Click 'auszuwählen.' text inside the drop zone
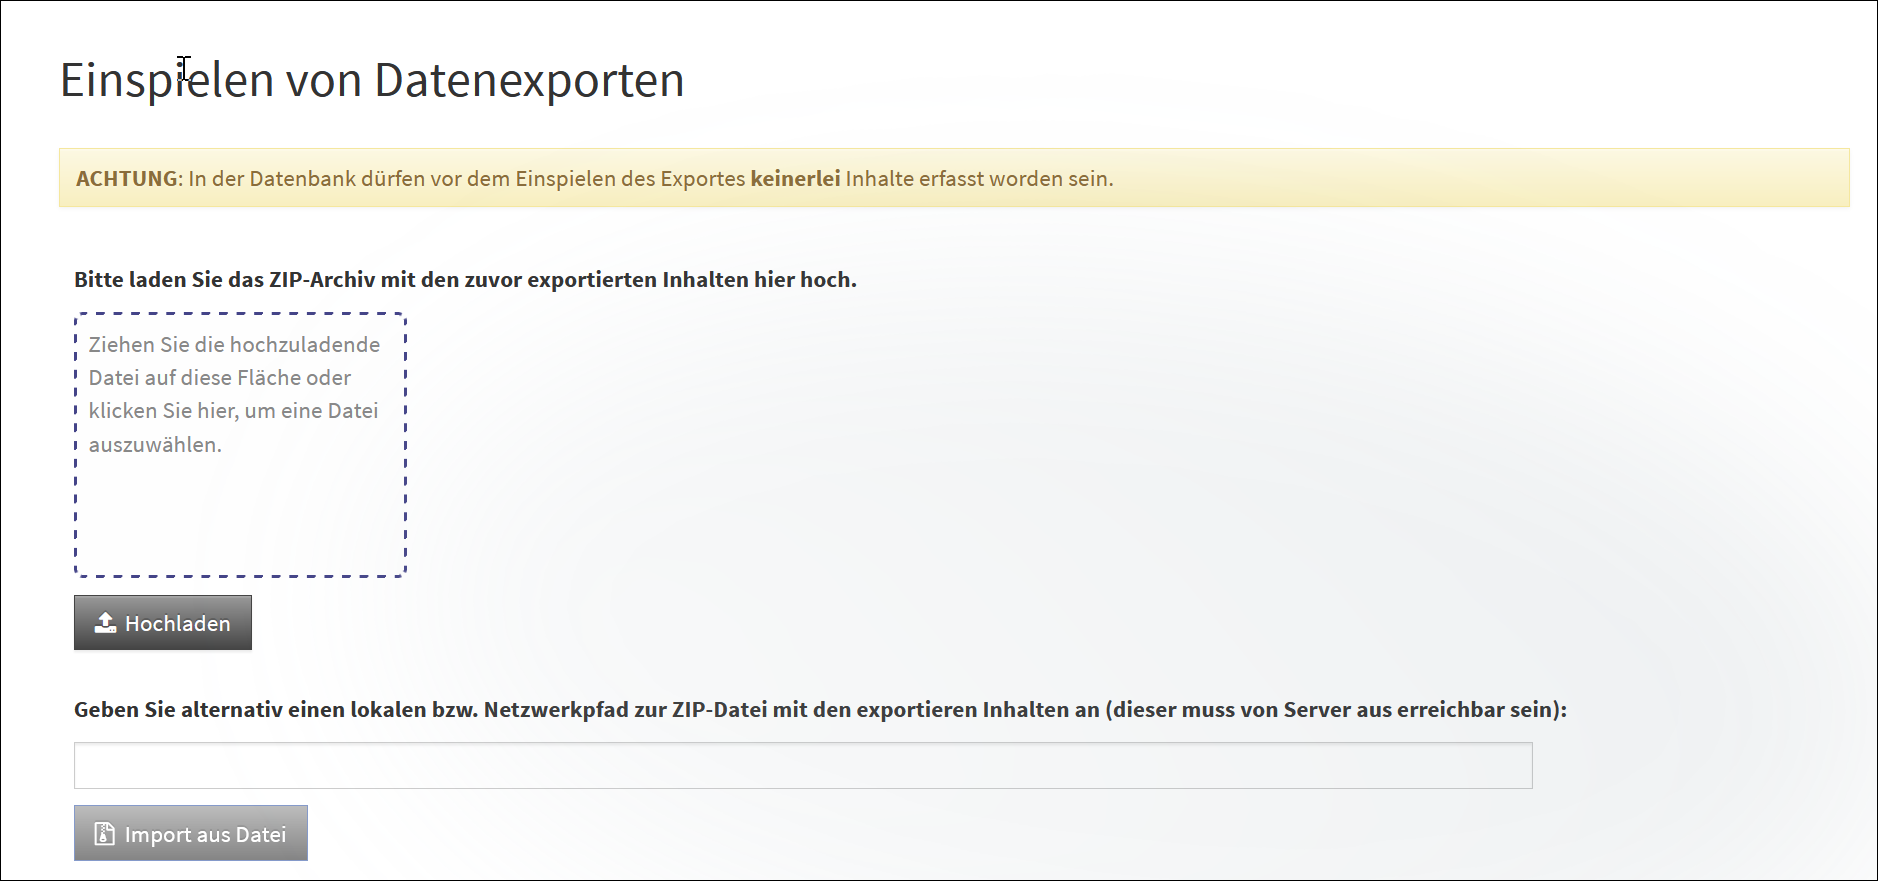The width and height of the screenshot is (1878, 881). click(155, 445)
